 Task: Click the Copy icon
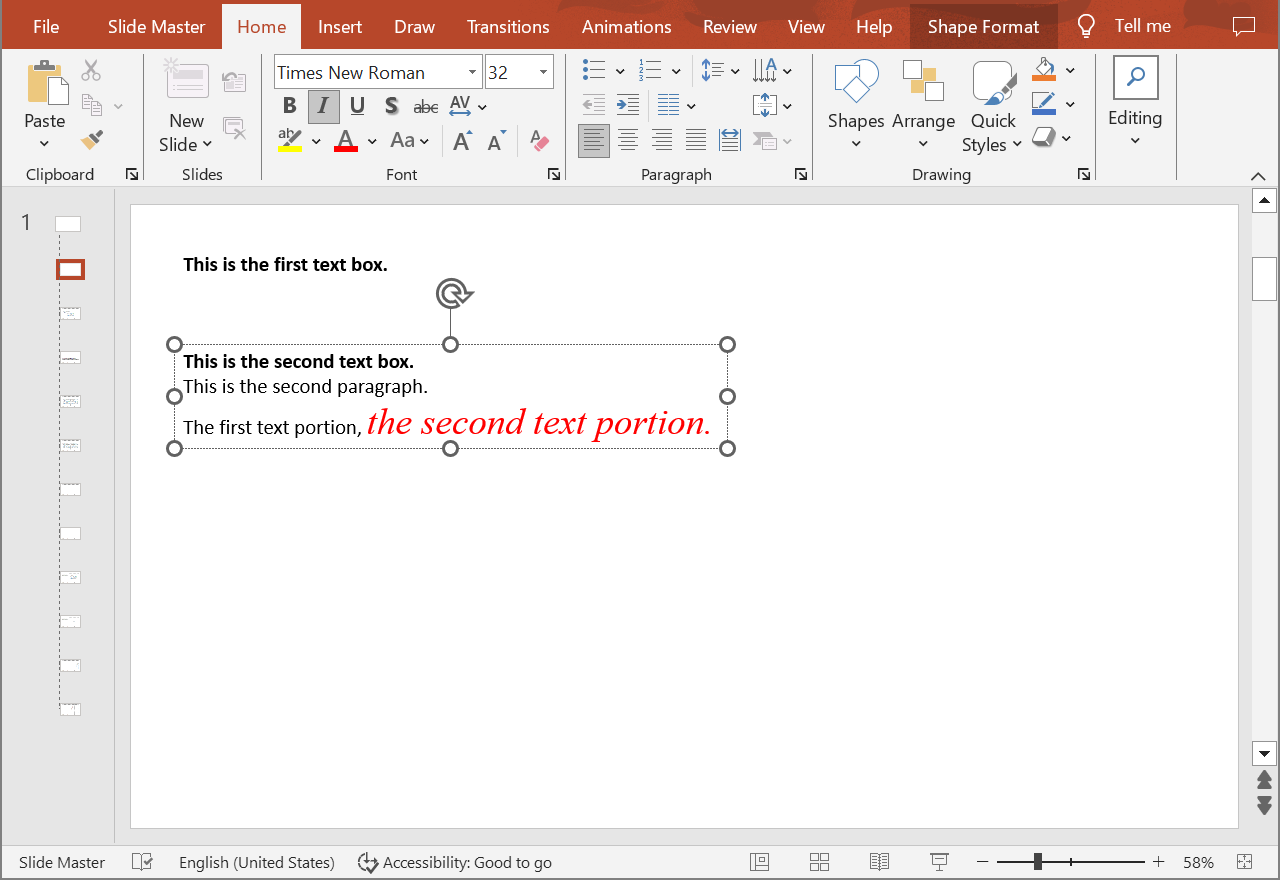pyautogui.click(x=91, y=104)
